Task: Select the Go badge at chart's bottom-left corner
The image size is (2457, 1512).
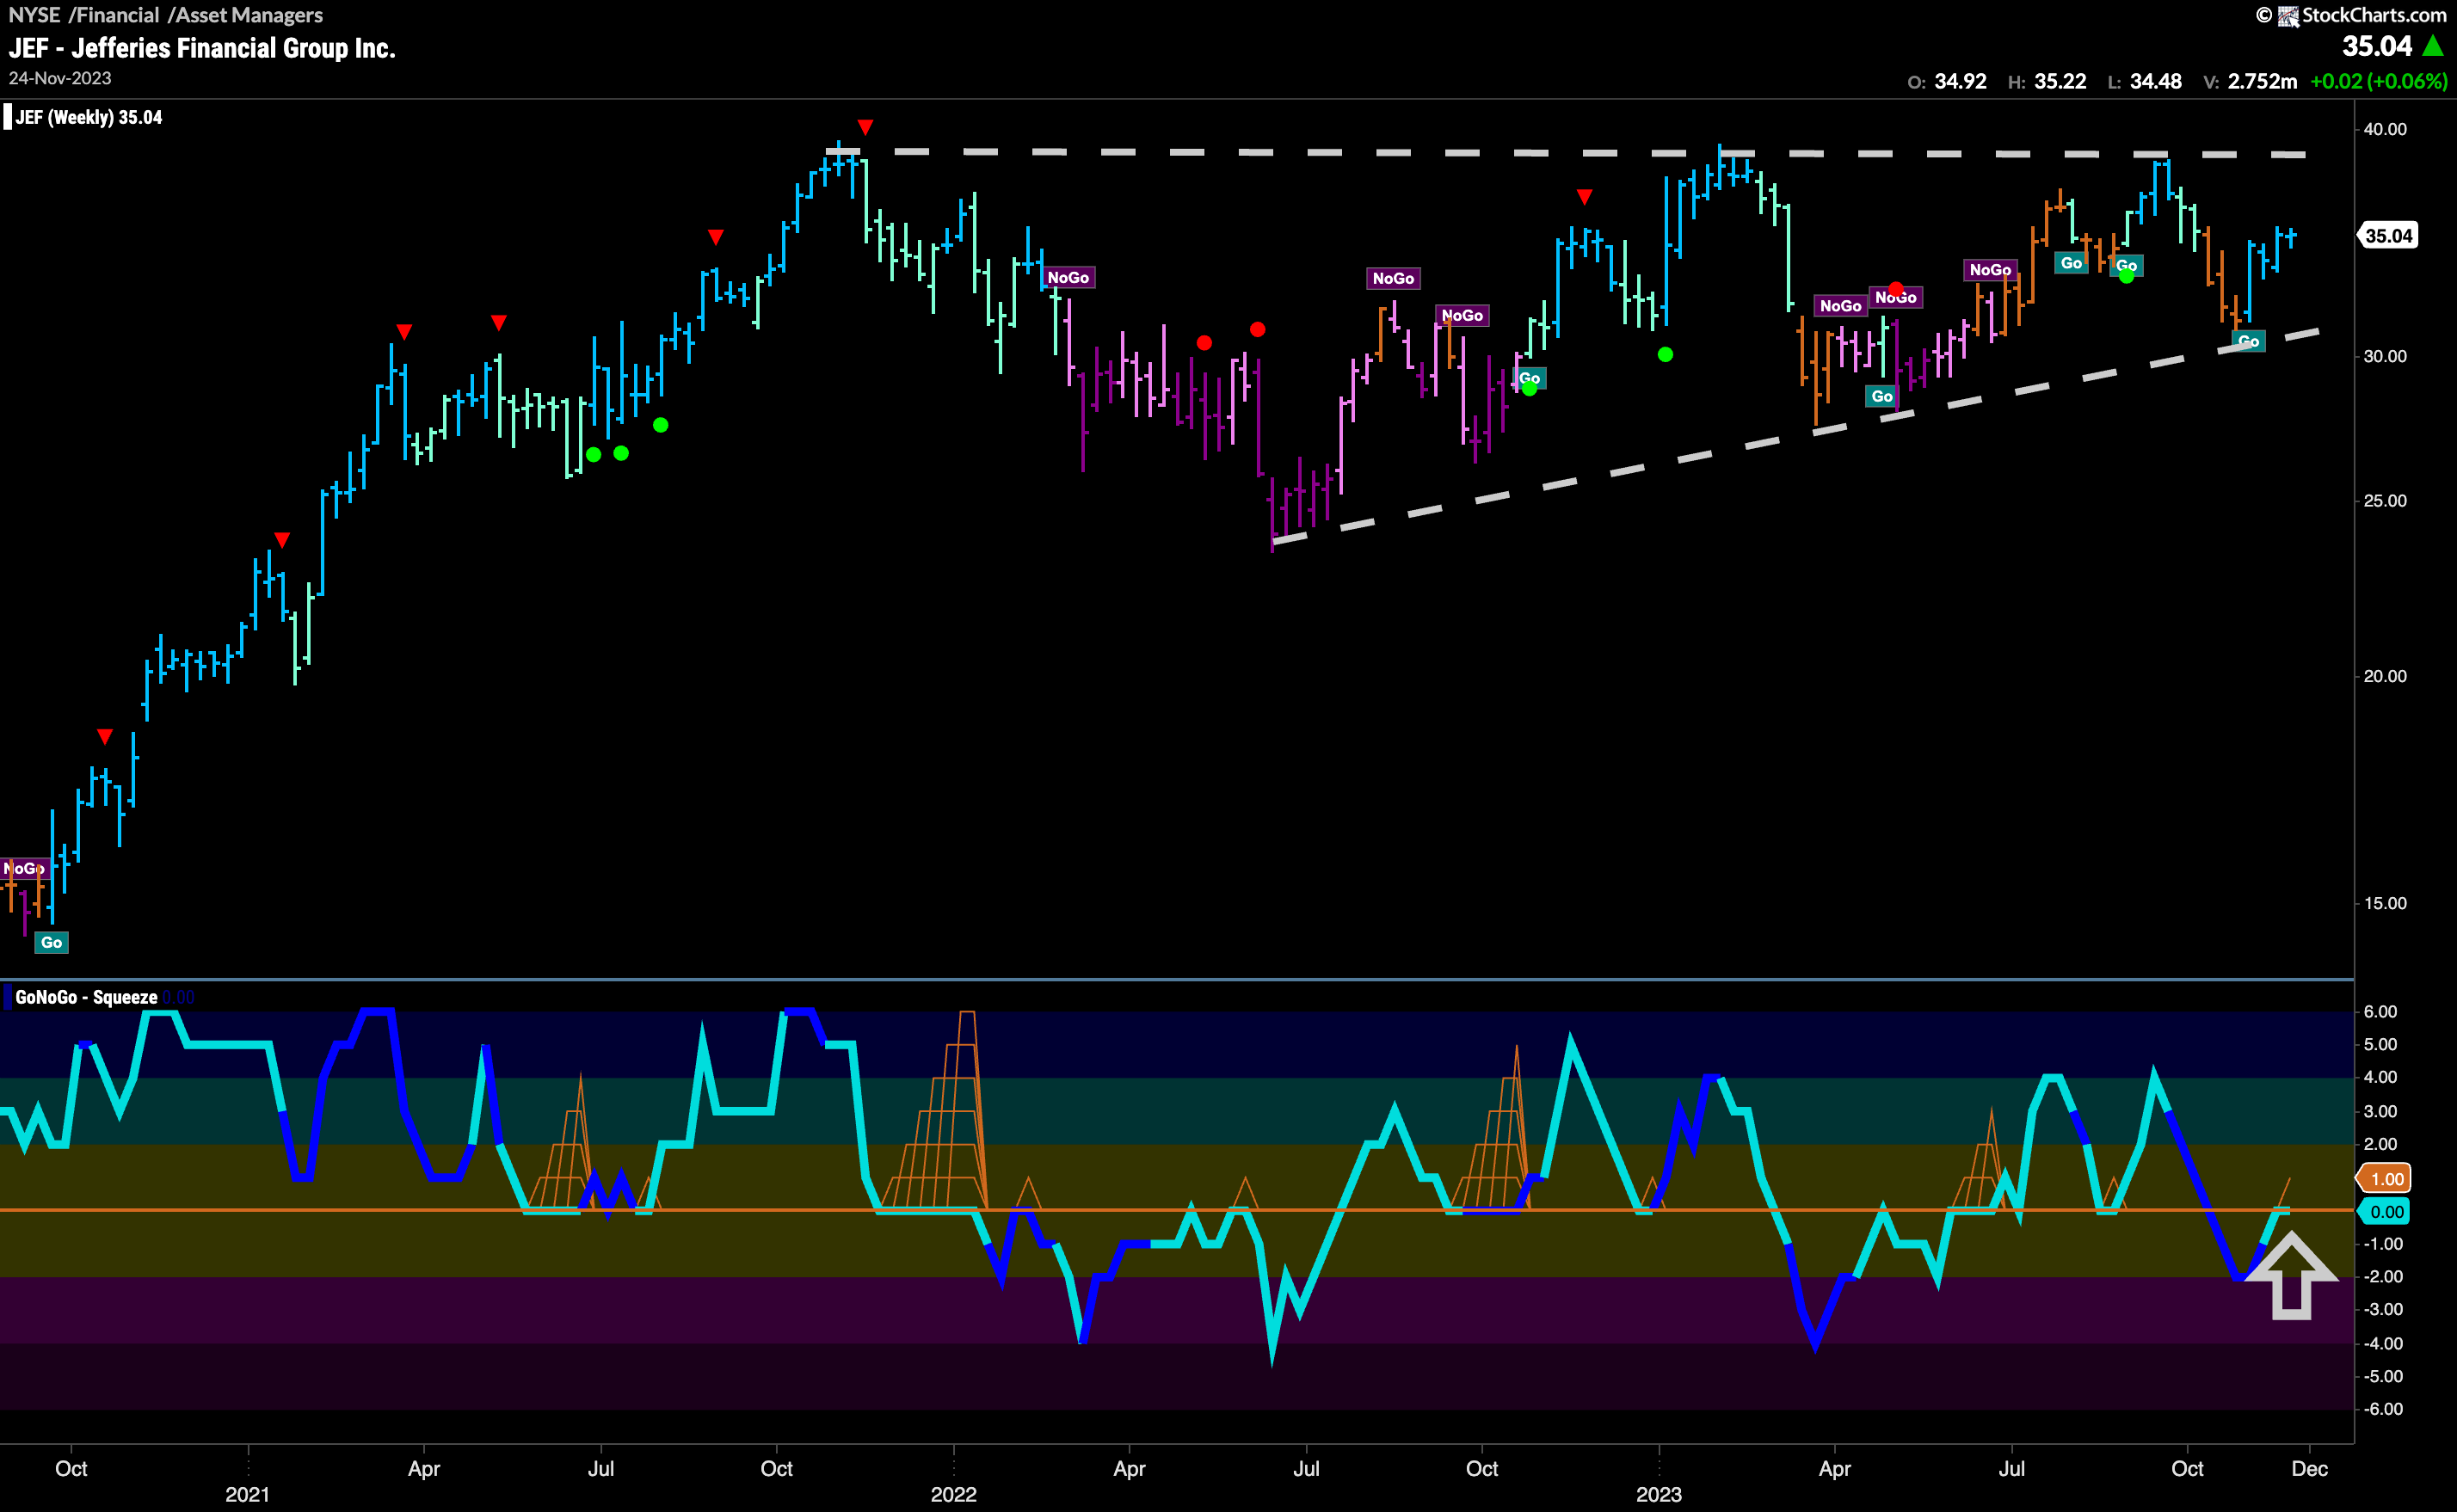Action: tap(51, 942)
